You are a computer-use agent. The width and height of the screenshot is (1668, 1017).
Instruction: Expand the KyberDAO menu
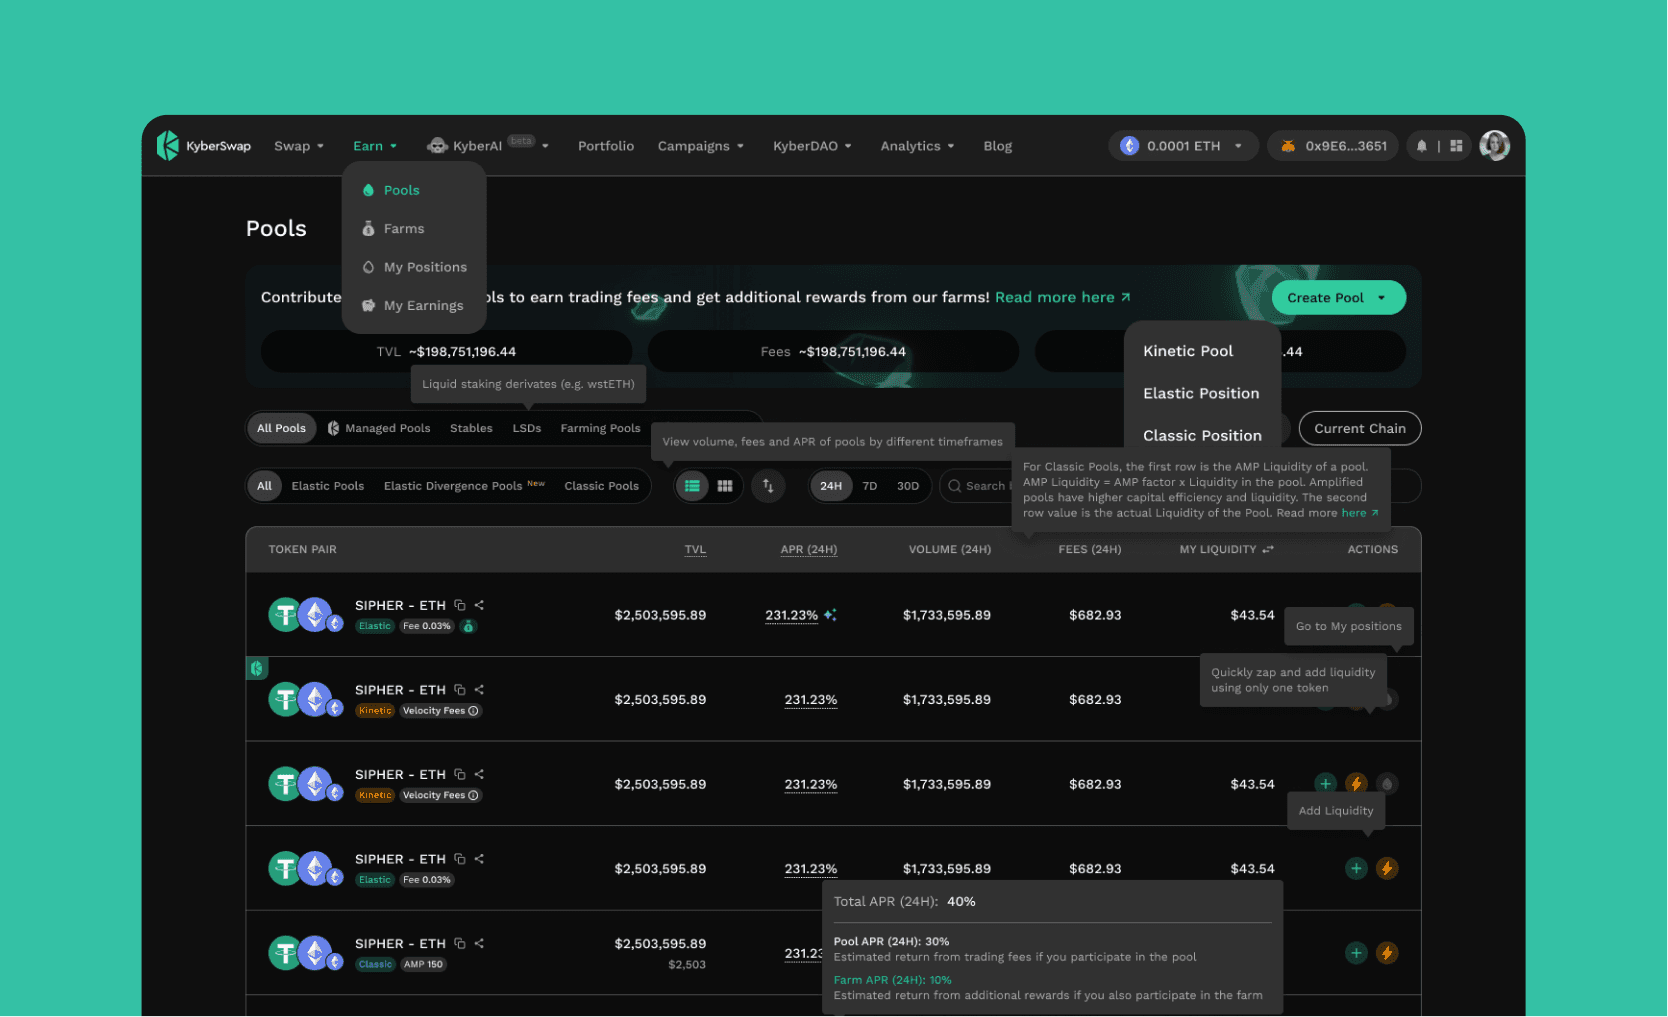point(812,146)
